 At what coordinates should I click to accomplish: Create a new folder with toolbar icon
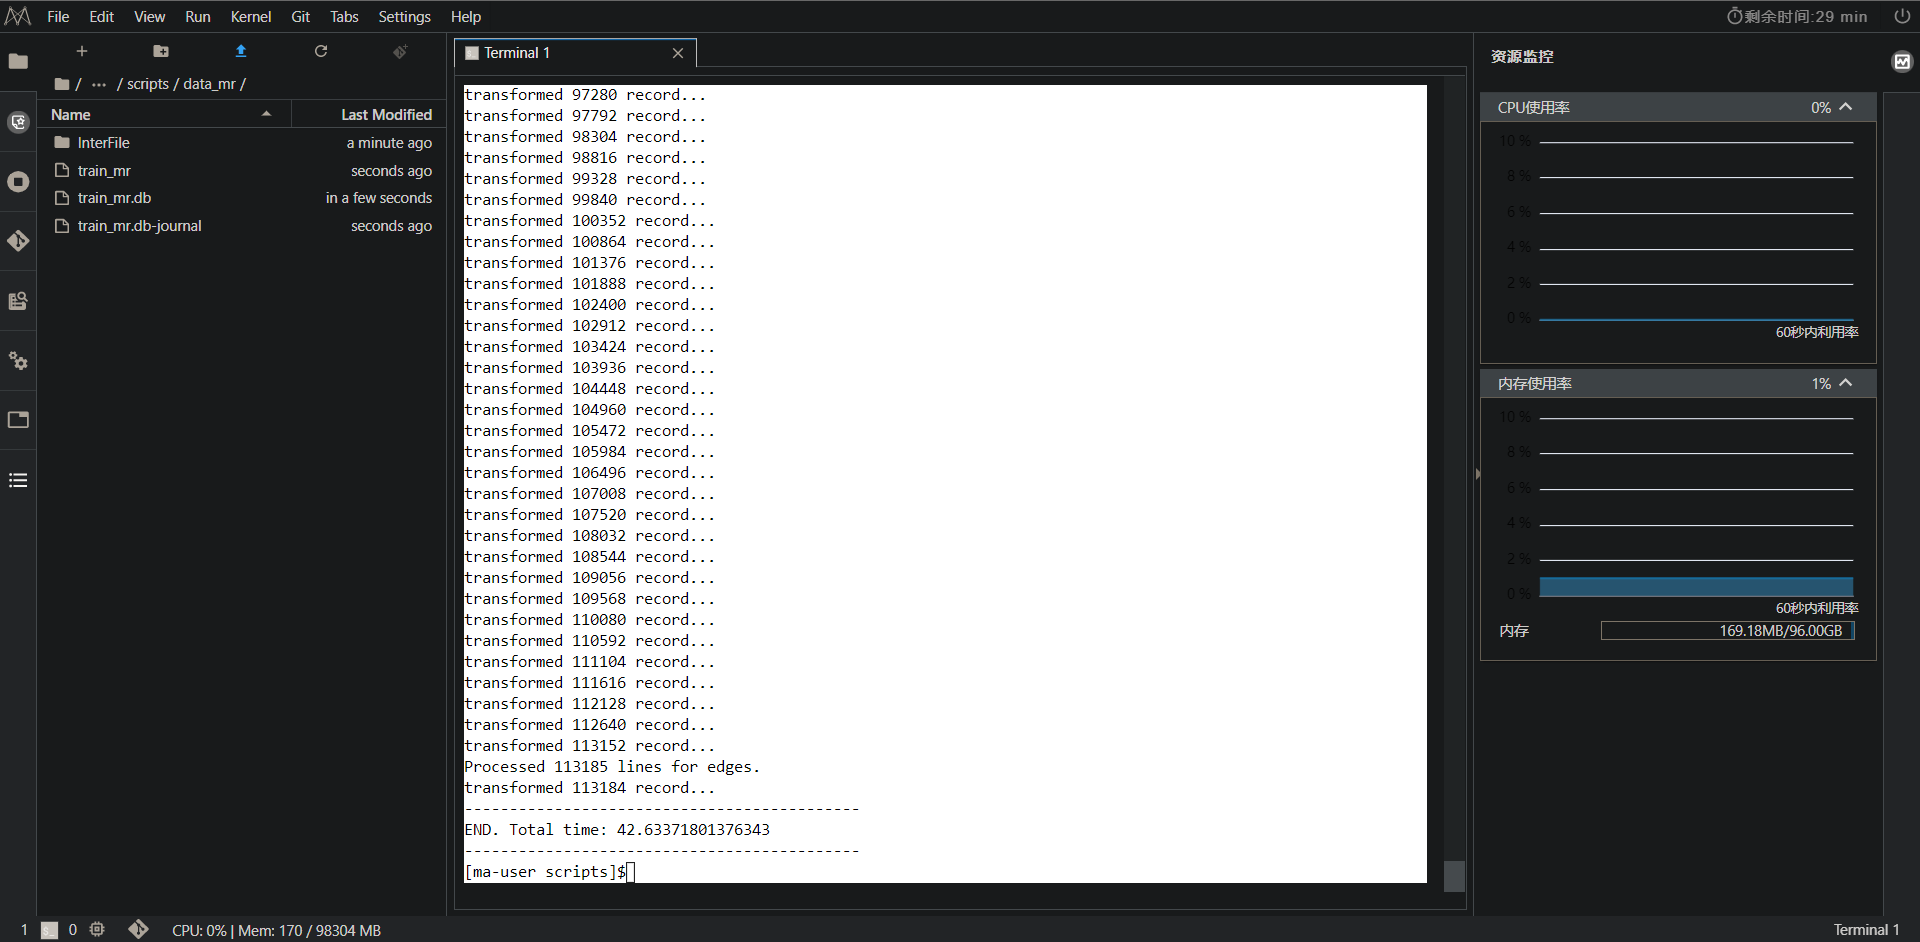pos(161,51)
